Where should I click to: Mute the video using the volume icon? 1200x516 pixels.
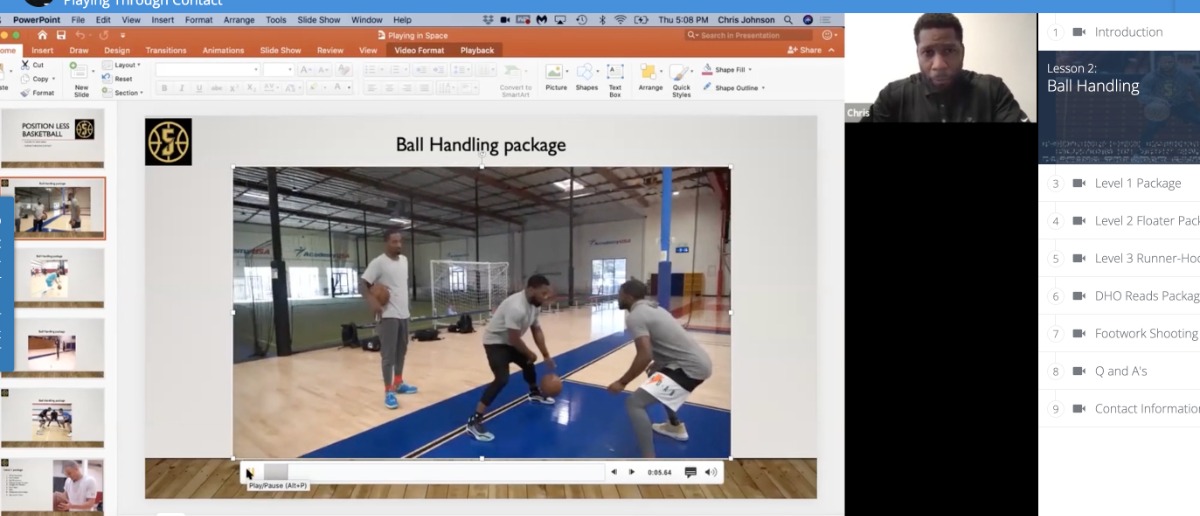(710, 472)
